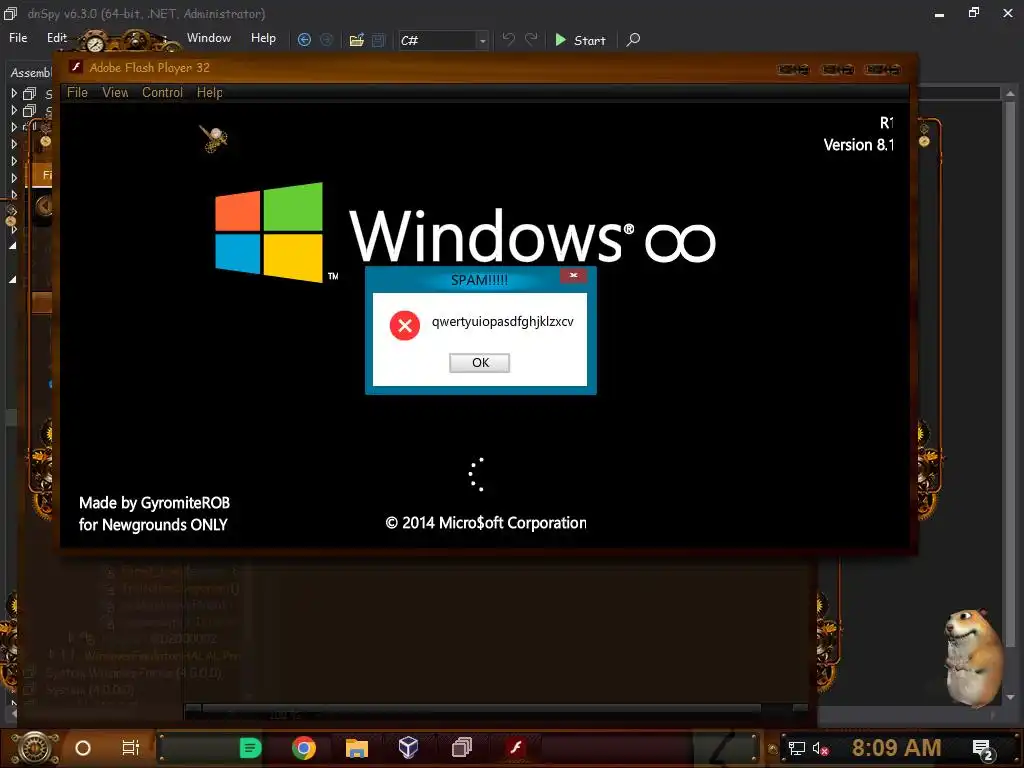Open dnSpy File menu
Screen dimensions: 1024x768
[18, 38]
